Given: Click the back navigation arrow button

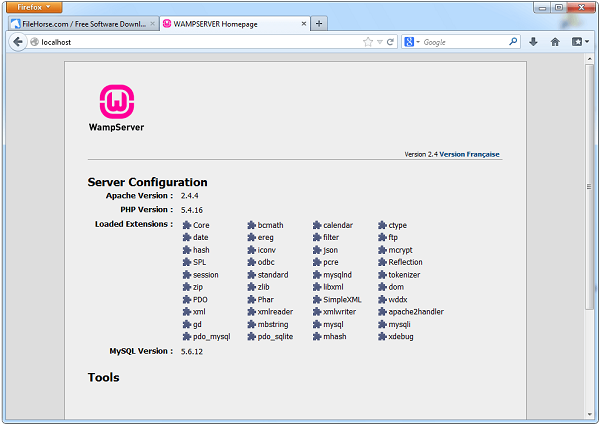Looking at the screenshot, I should pos(18,42).
